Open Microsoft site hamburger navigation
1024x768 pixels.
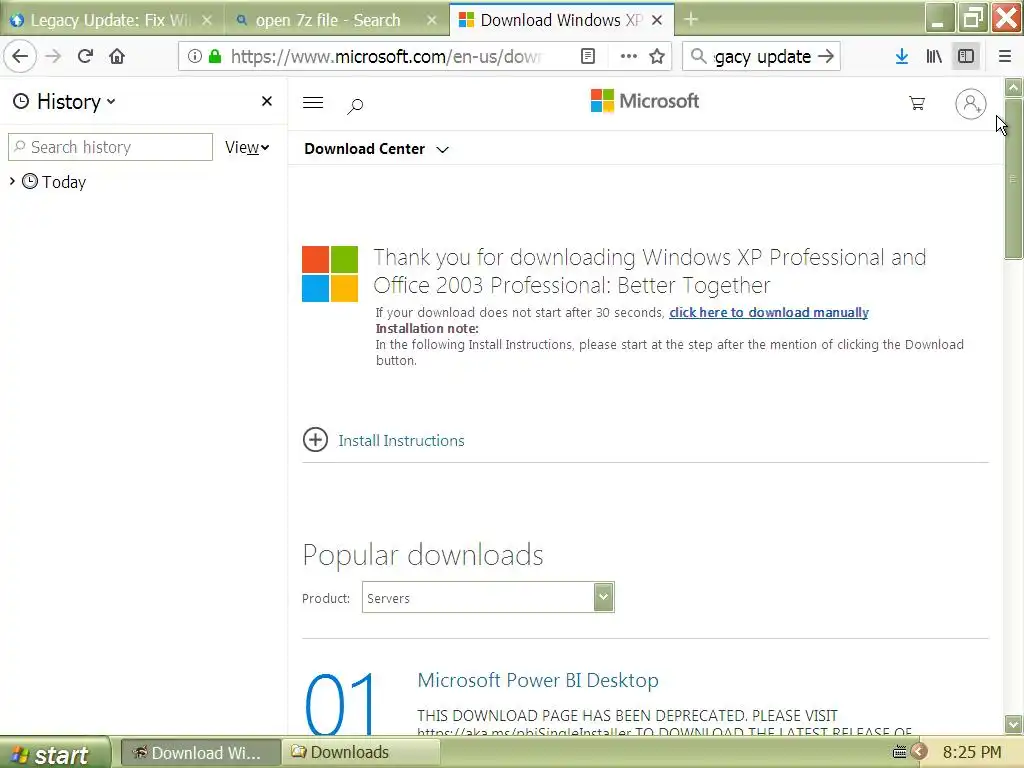313,103
